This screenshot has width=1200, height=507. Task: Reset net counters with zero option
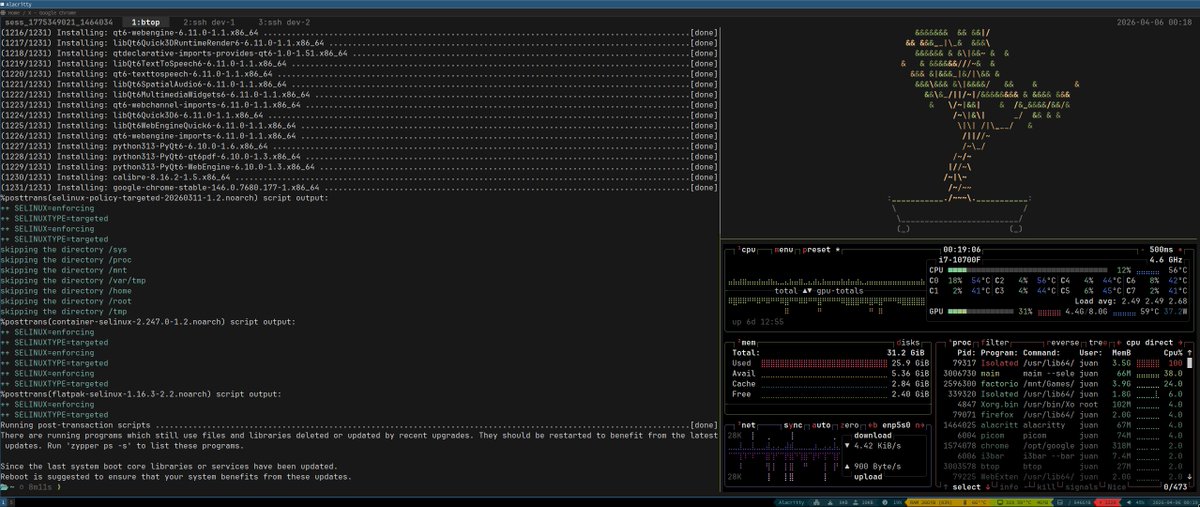pos(849,425)
